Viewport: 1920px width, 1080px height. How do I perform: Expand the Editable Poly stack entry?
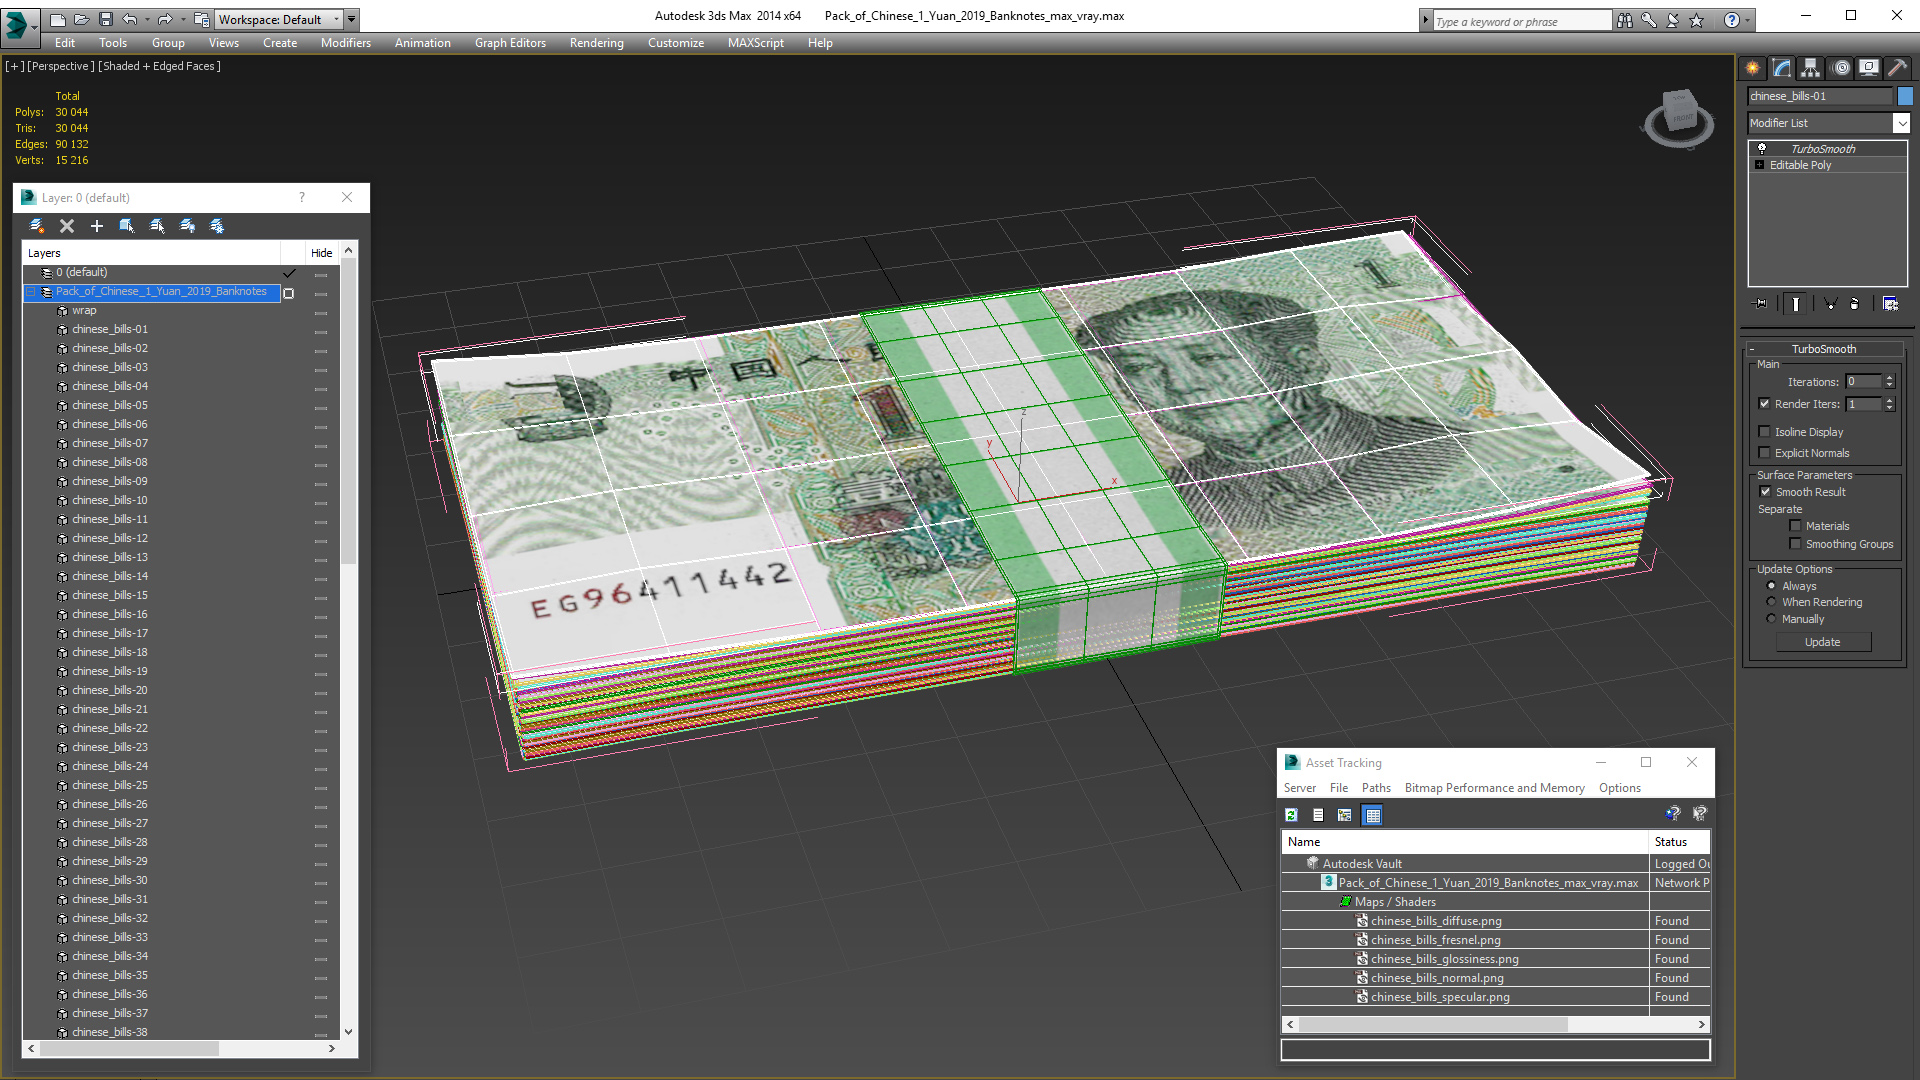[x=1759, y=165]
